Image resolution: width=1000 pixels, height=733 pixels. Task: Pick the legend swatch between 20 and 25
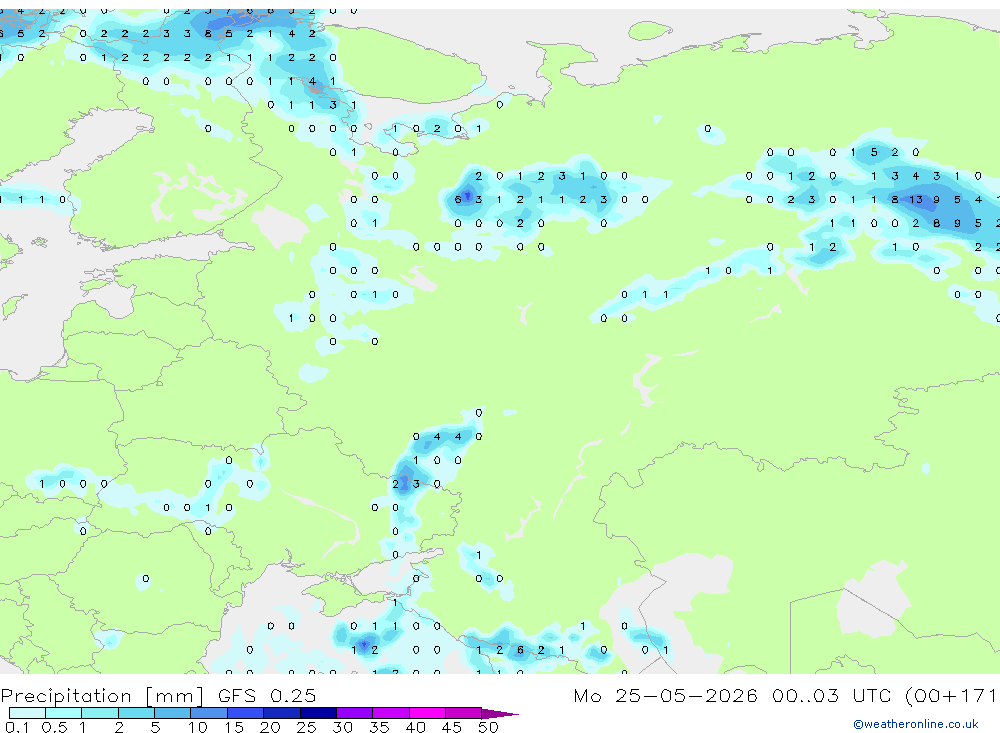281,713
